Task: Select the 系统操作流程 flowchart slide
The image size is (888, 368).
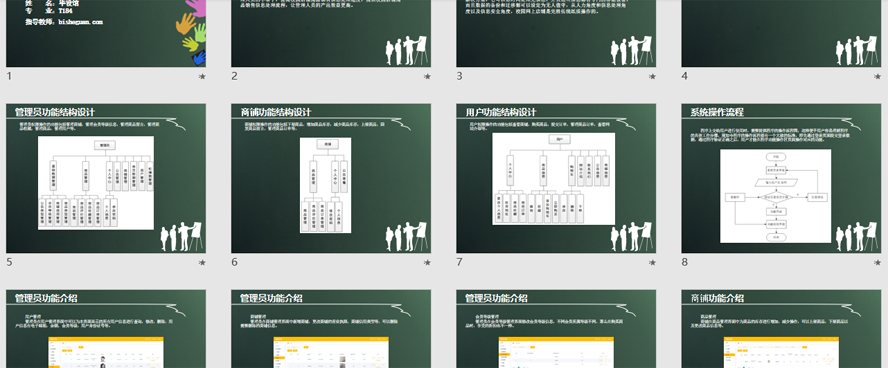Action: point(781,178)
